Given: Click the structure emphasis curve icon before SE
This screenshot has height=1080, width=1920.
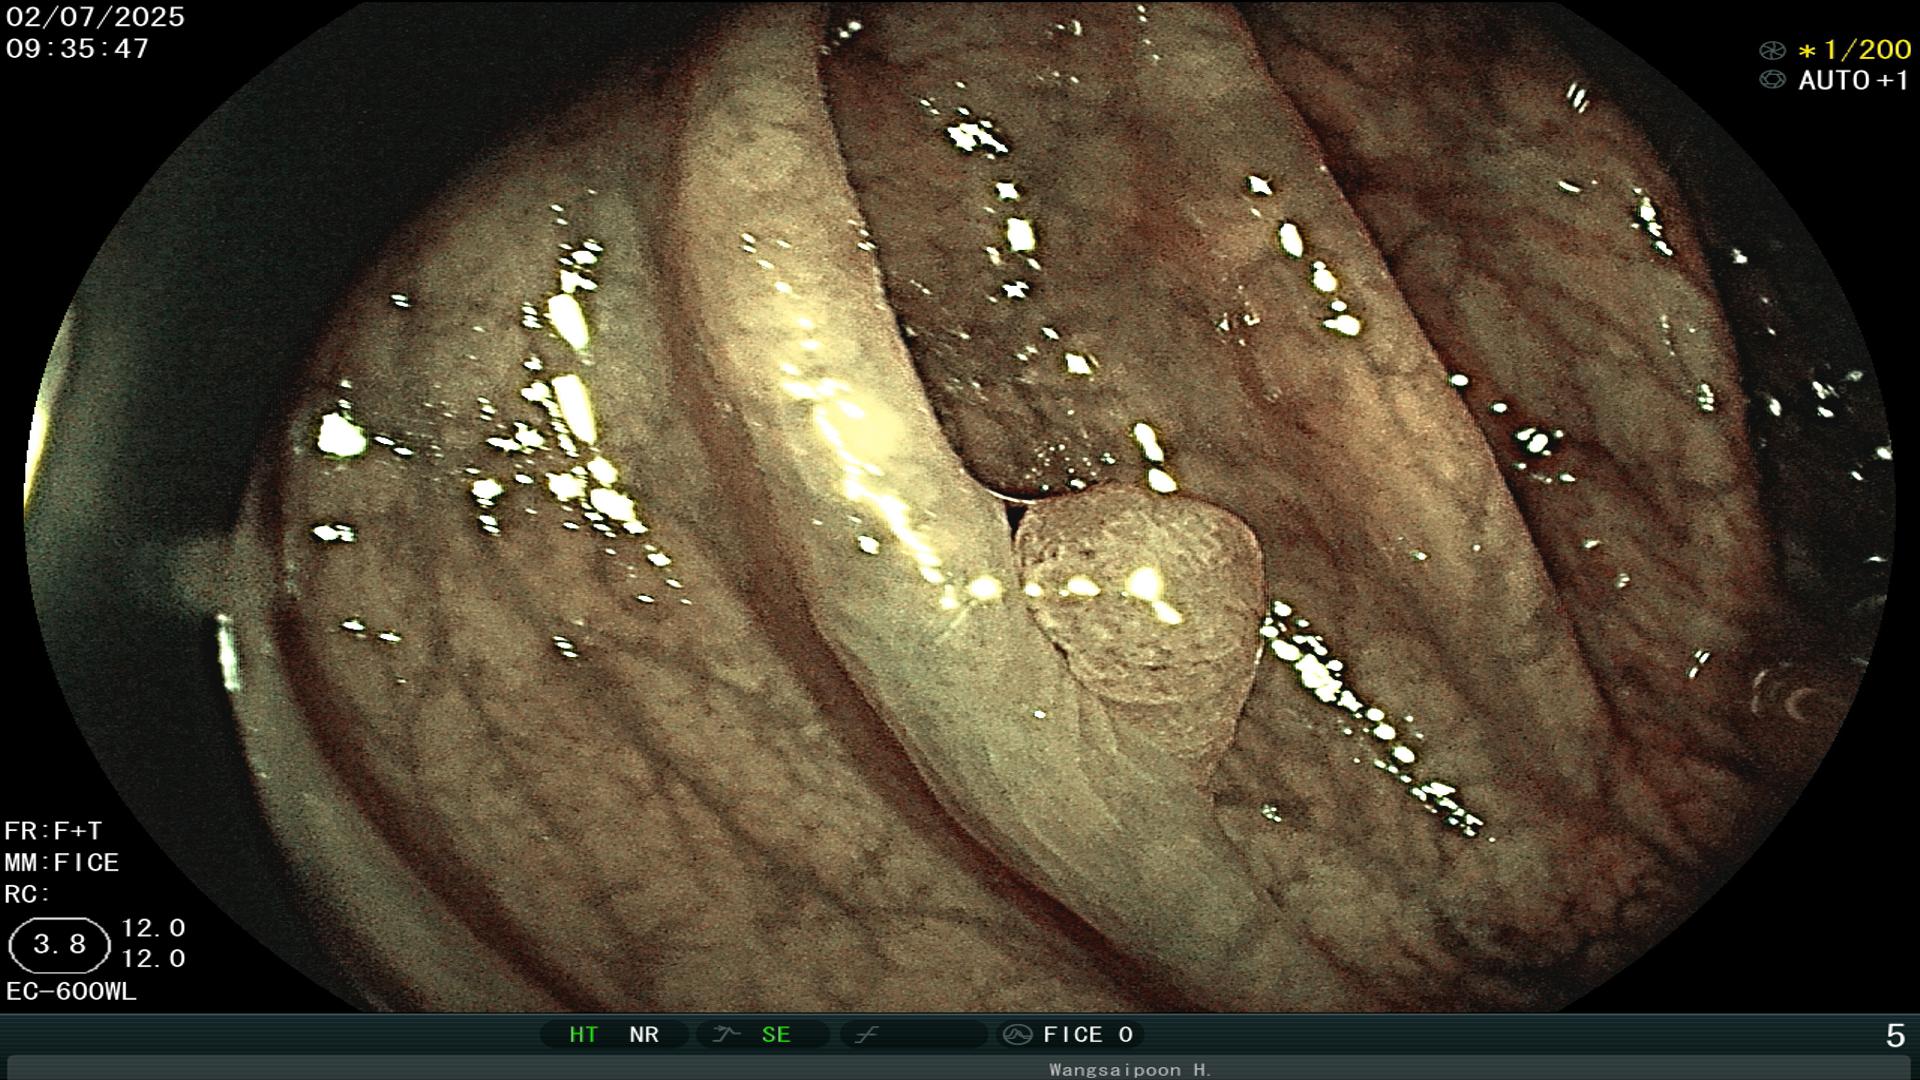Looking at the screenshot, I should coord(726,1035).
